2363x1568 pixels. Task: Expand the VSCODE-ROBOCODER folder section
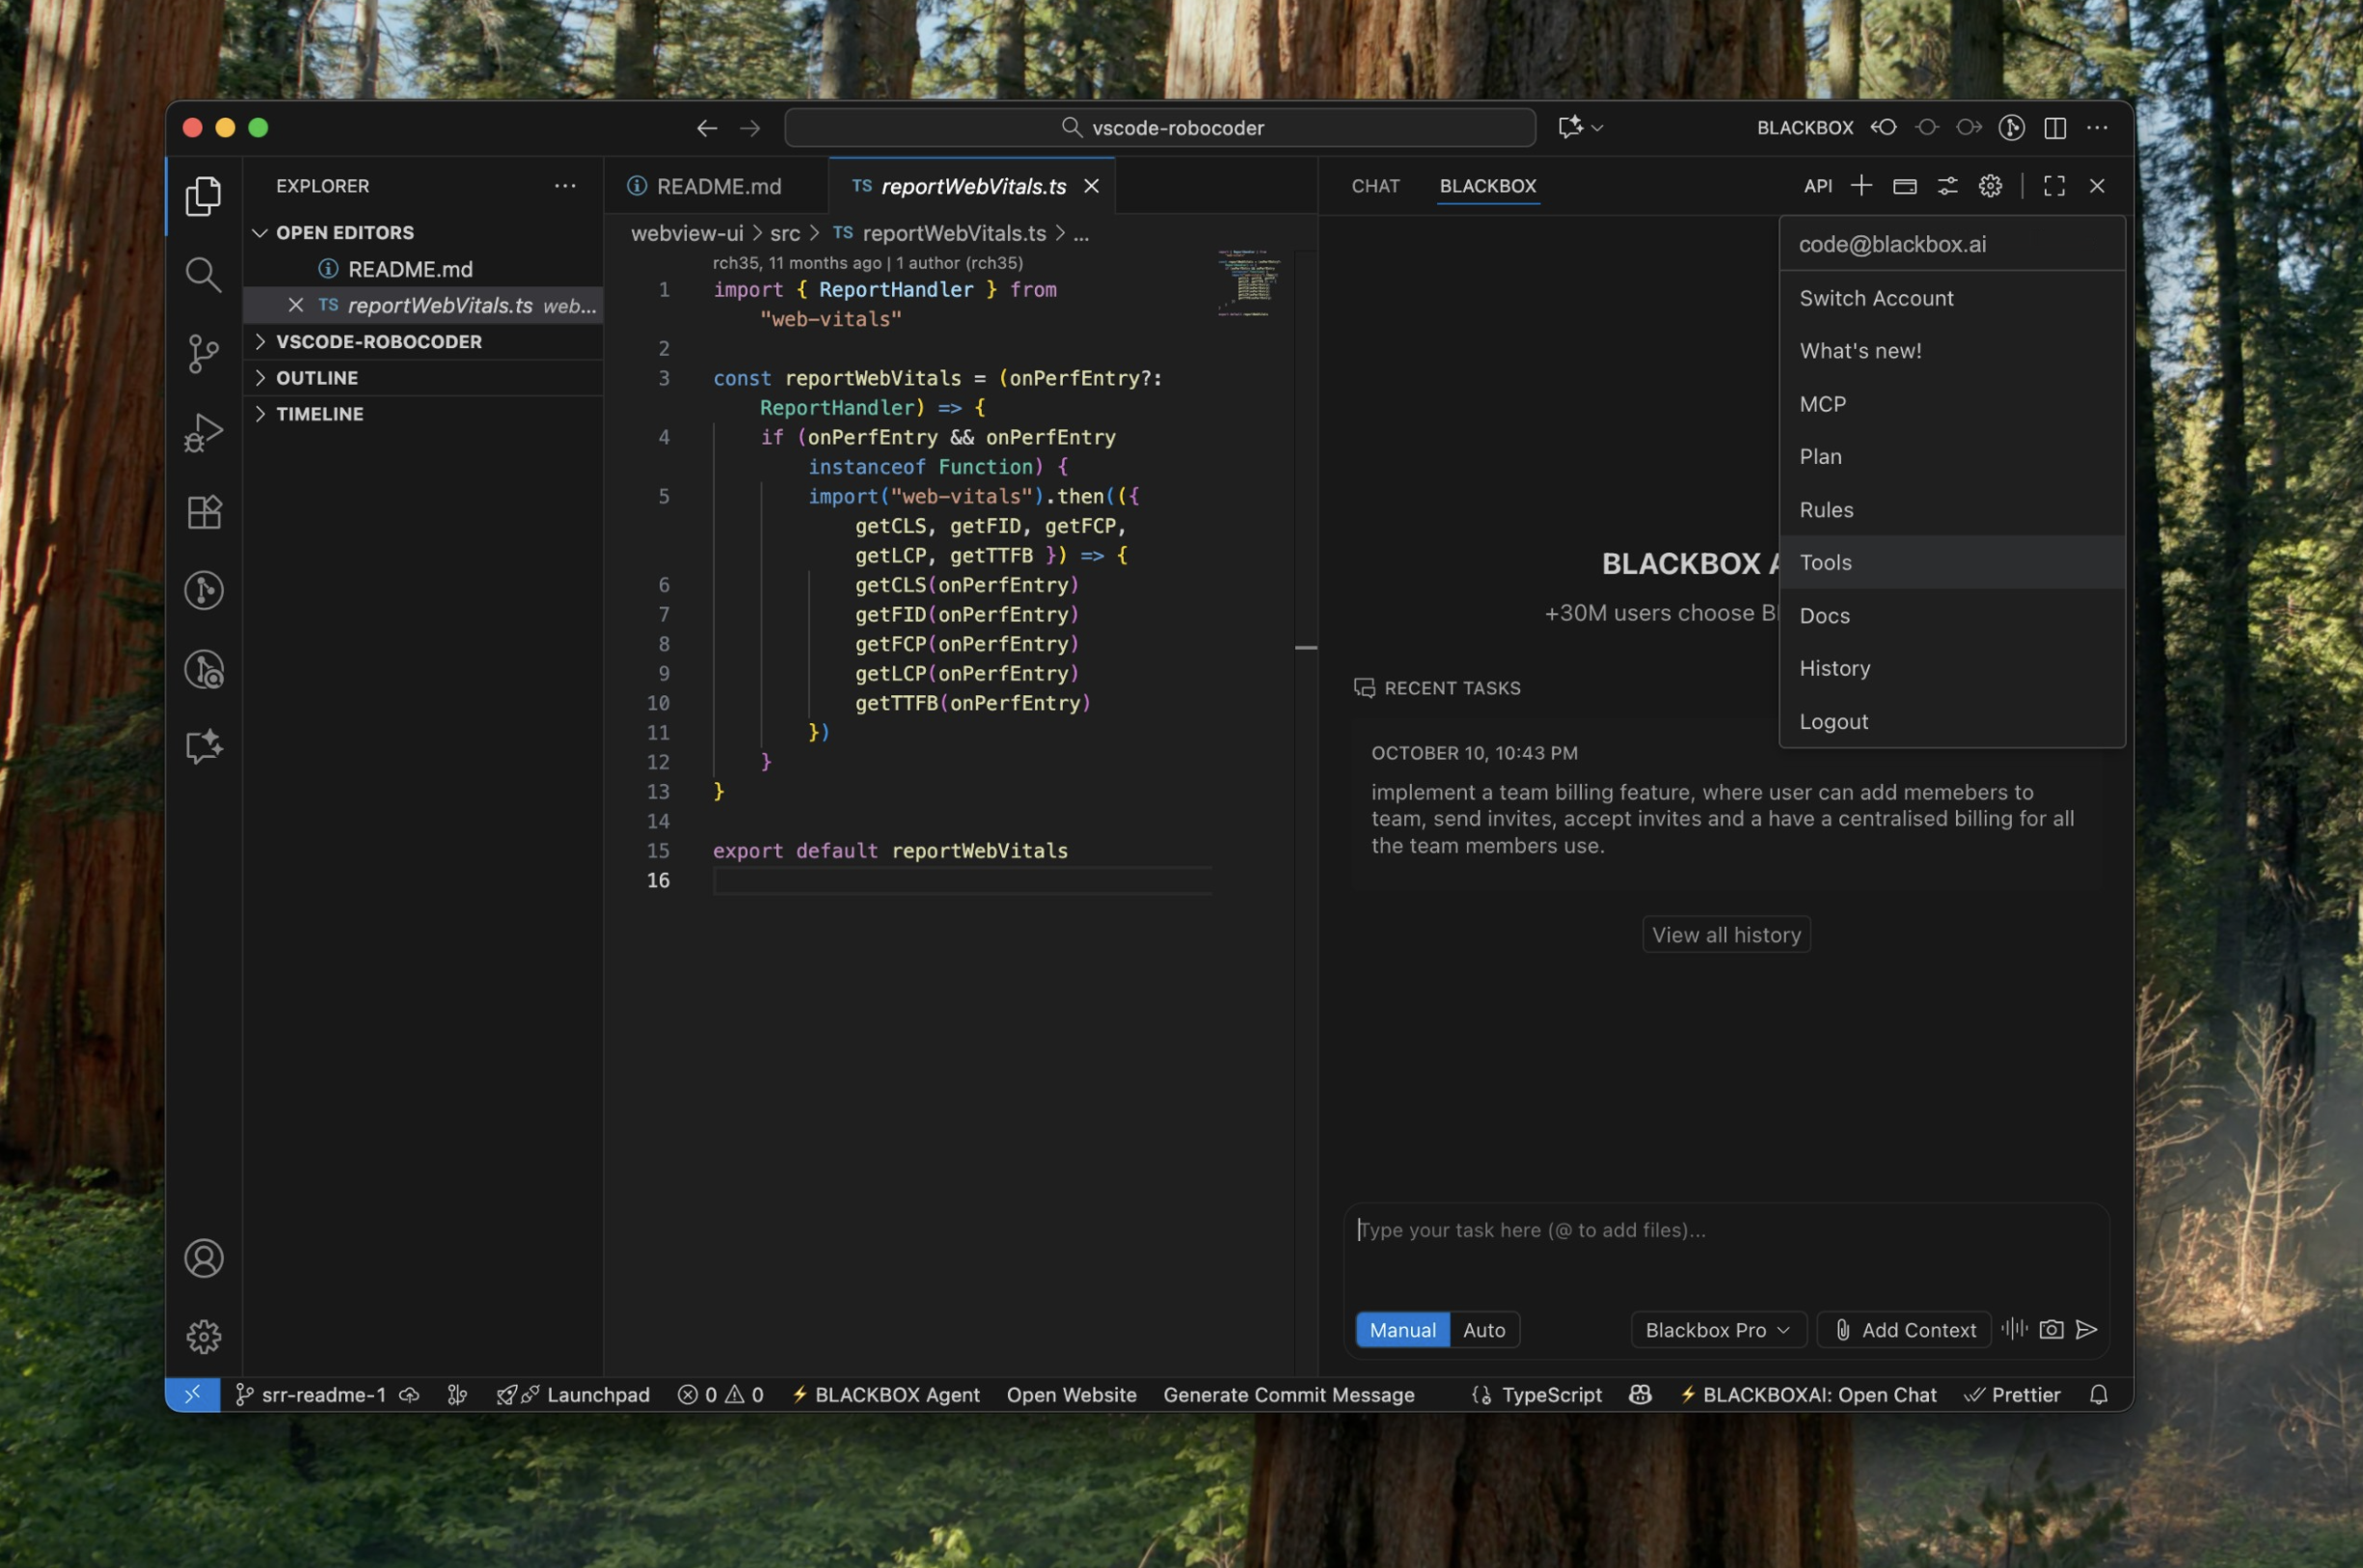click(x=378, y=342)
